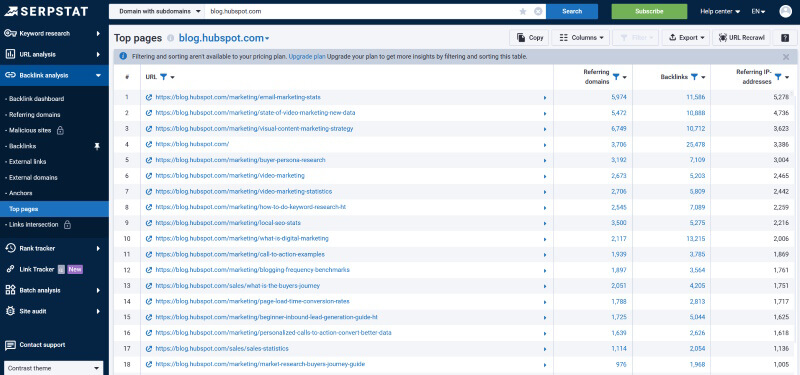The width and height of the screenshot is (800, 375).
Task: Click the URL column filter icon
Action: [x=163, y=77]
